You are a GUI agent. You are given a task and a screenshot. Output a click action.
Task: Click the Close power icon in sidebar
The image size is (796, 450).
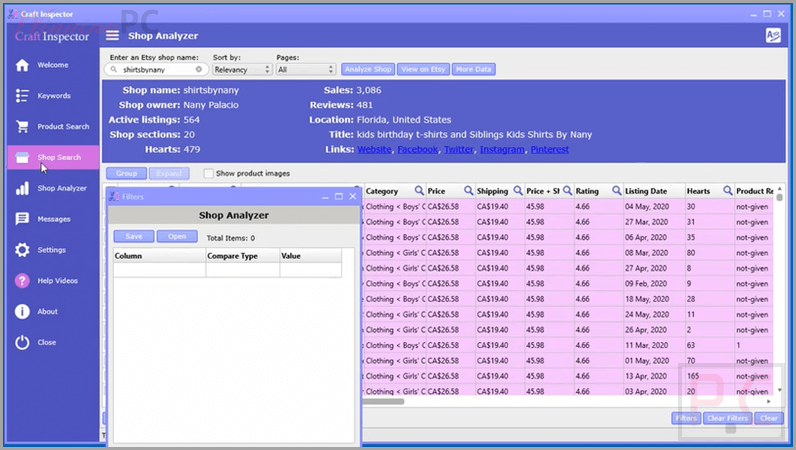click(22, 342)
